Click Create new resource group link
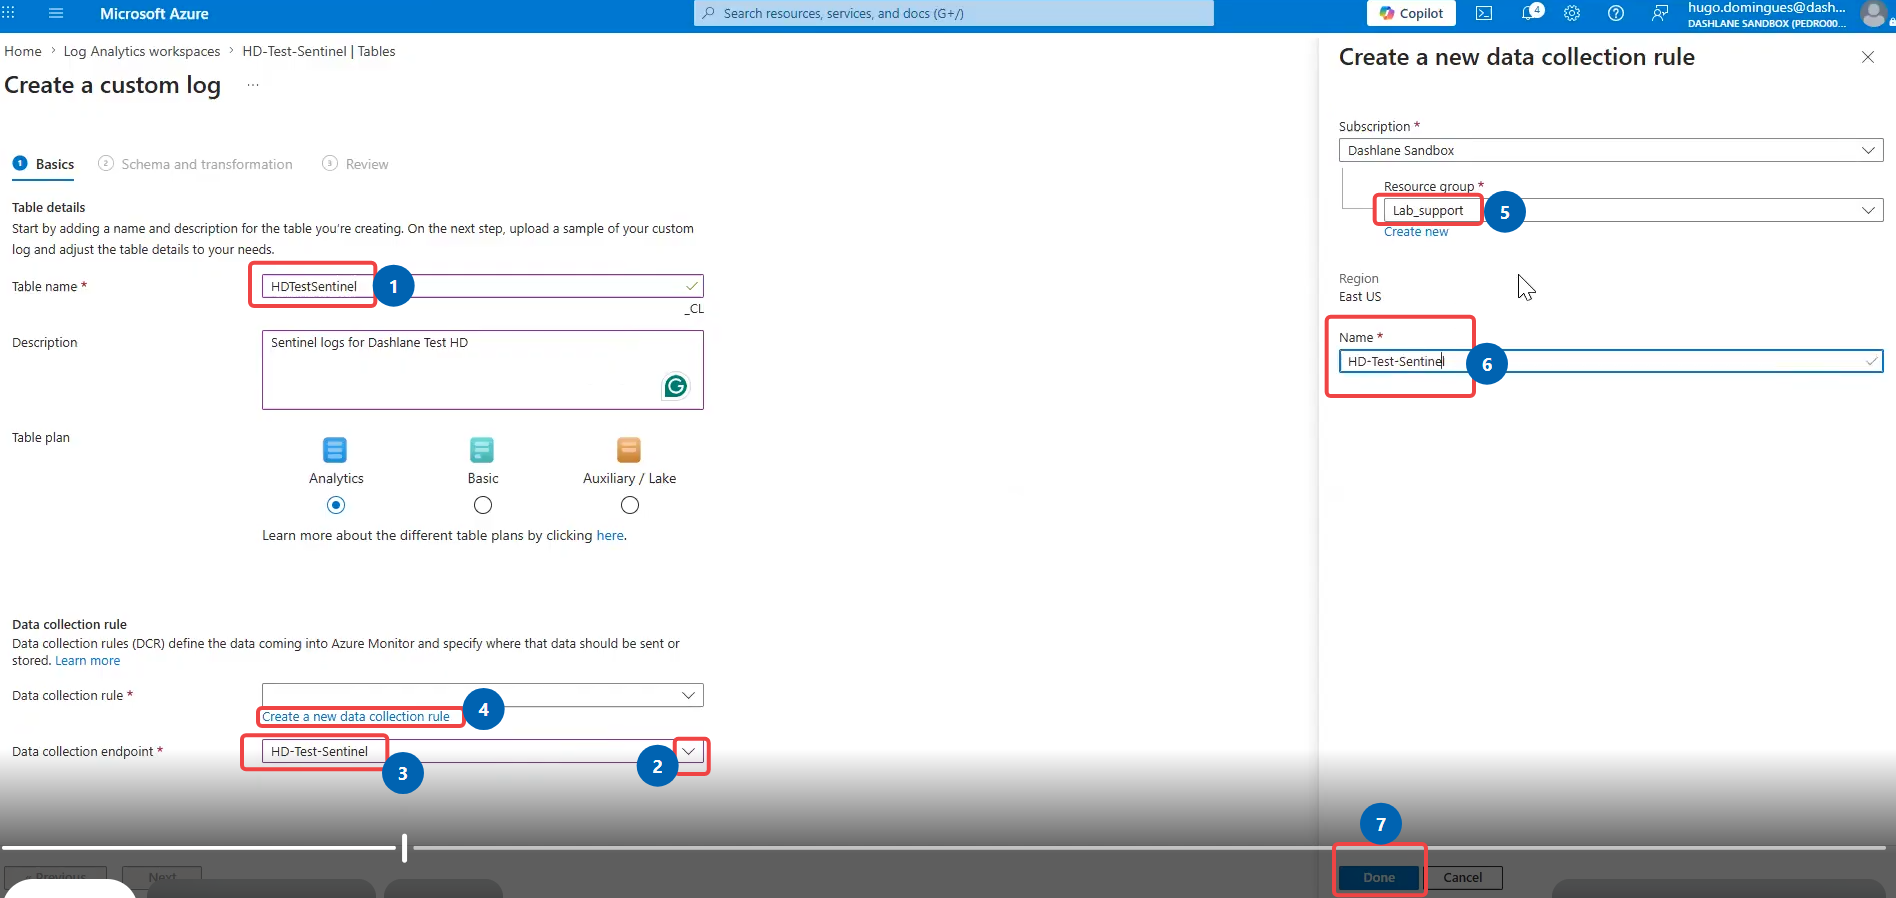 [x=1416, y=231]
